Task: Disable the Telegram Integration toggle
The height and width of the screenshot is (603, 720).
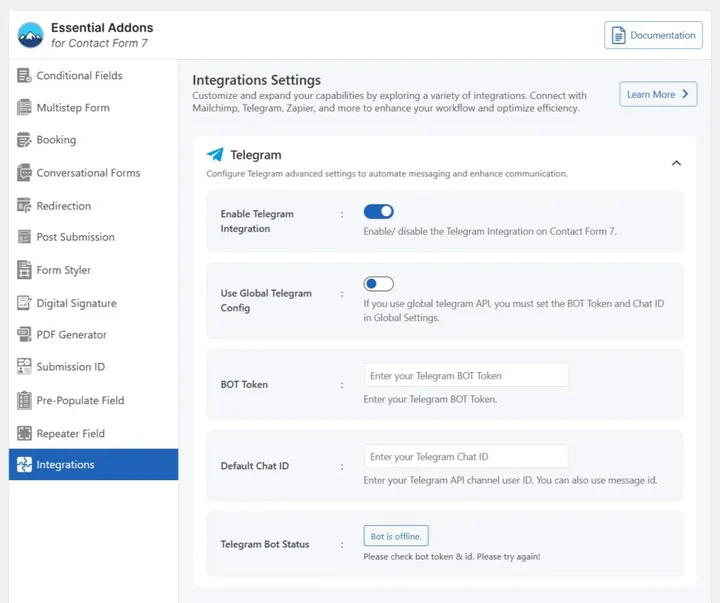Action: tap(378, 212)
